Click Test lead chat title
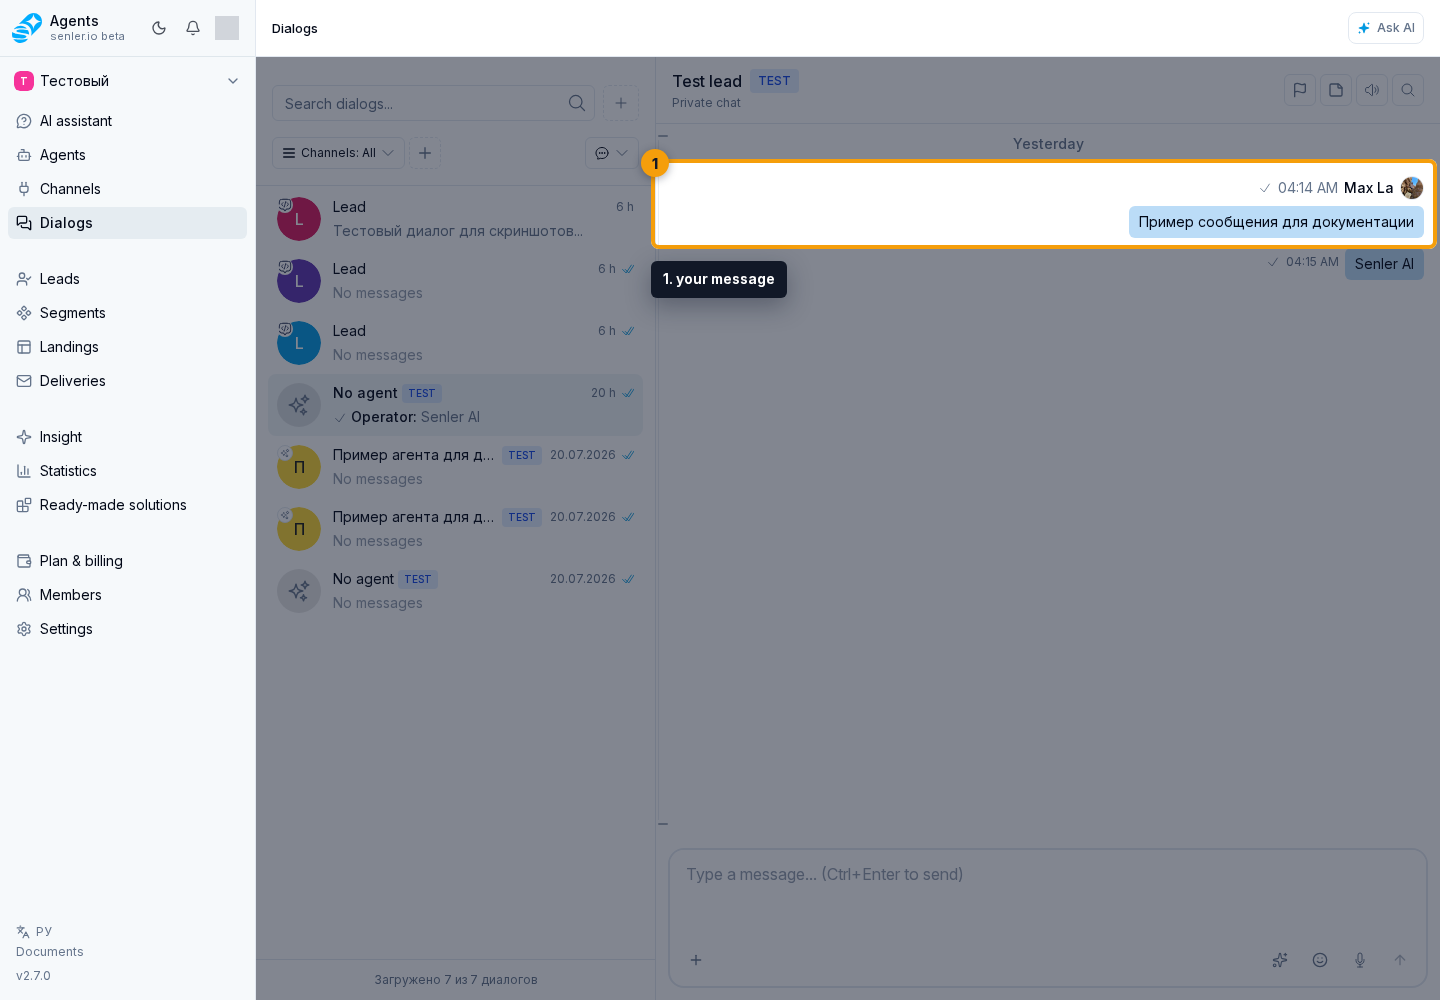This screenshot has height=1000, width=1440. tap(707, 81)
